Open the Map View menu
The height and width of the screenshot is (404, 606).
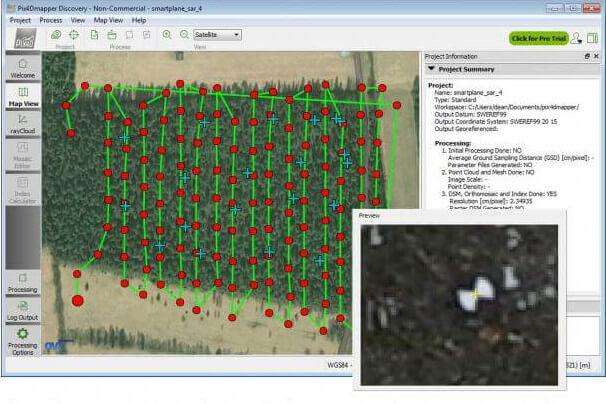coord(108,20)
